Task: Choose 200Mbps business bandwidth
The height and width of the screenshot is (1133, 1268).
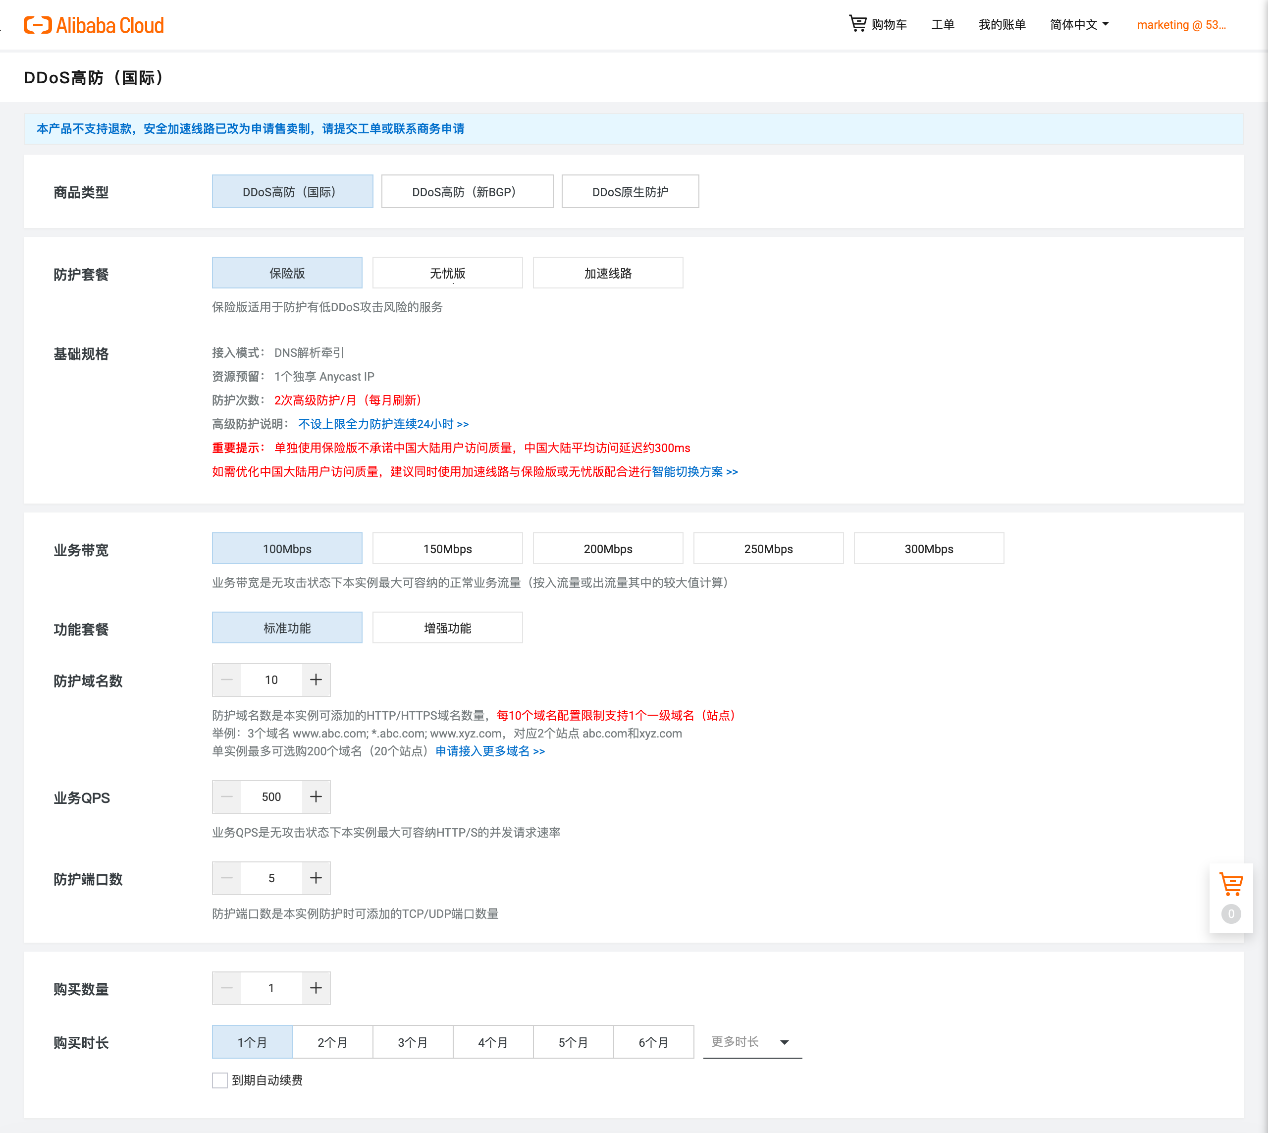Action: tap(608, 548)
